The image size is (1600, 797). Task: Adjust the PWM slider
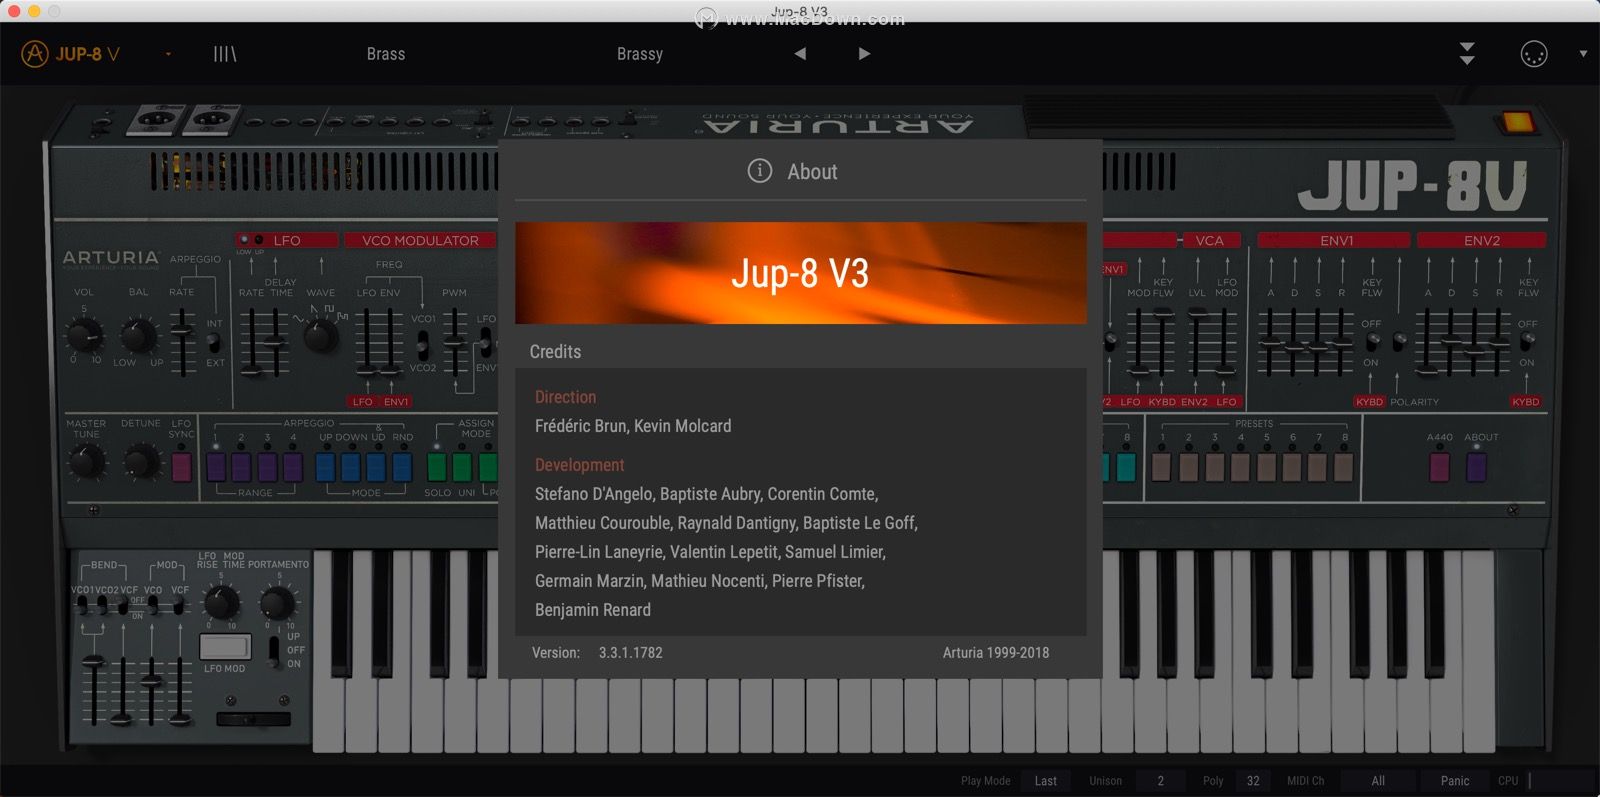455,342
